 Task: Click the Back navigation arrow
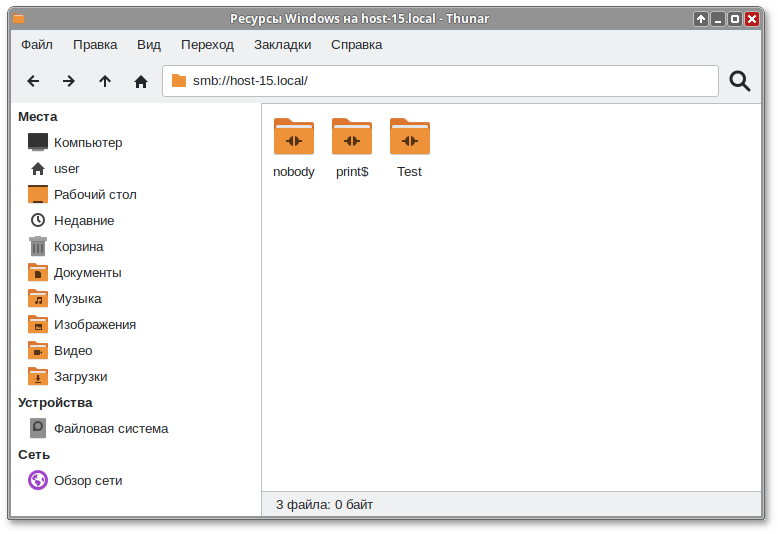click(33, 81)
